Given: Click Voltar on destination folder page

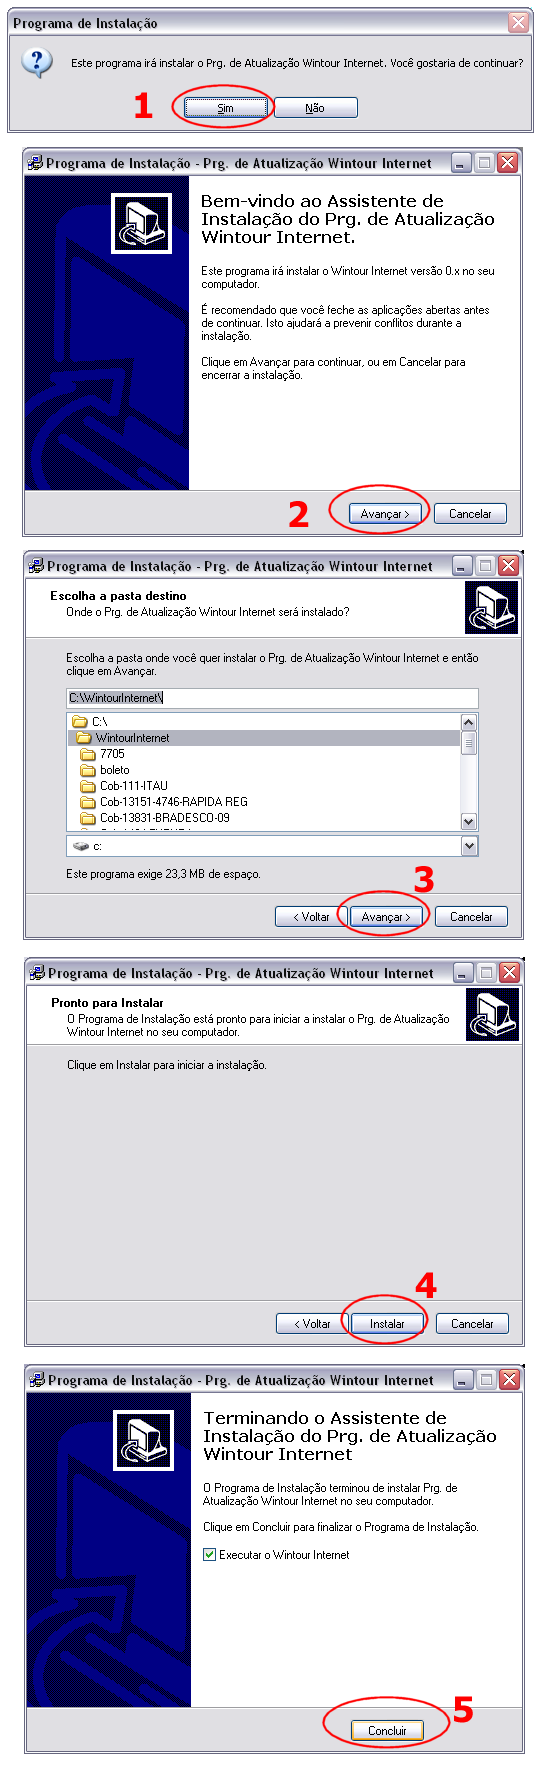Looking at the screenshot, I should (312, 916).
